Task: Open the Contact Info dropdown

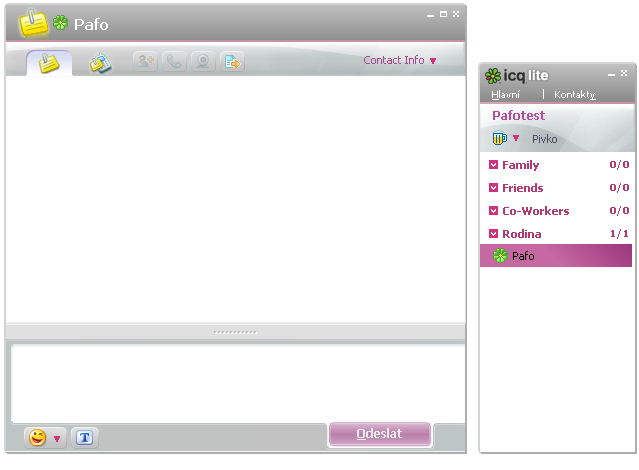Action: (x=400, y=60)
